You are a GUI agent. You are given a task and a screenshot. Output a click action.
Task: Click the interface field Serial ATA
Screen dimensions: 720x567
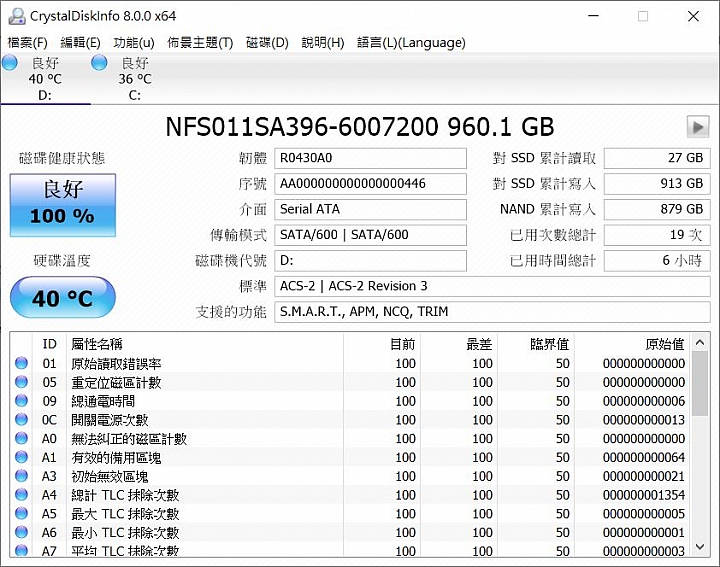(371, 210)
